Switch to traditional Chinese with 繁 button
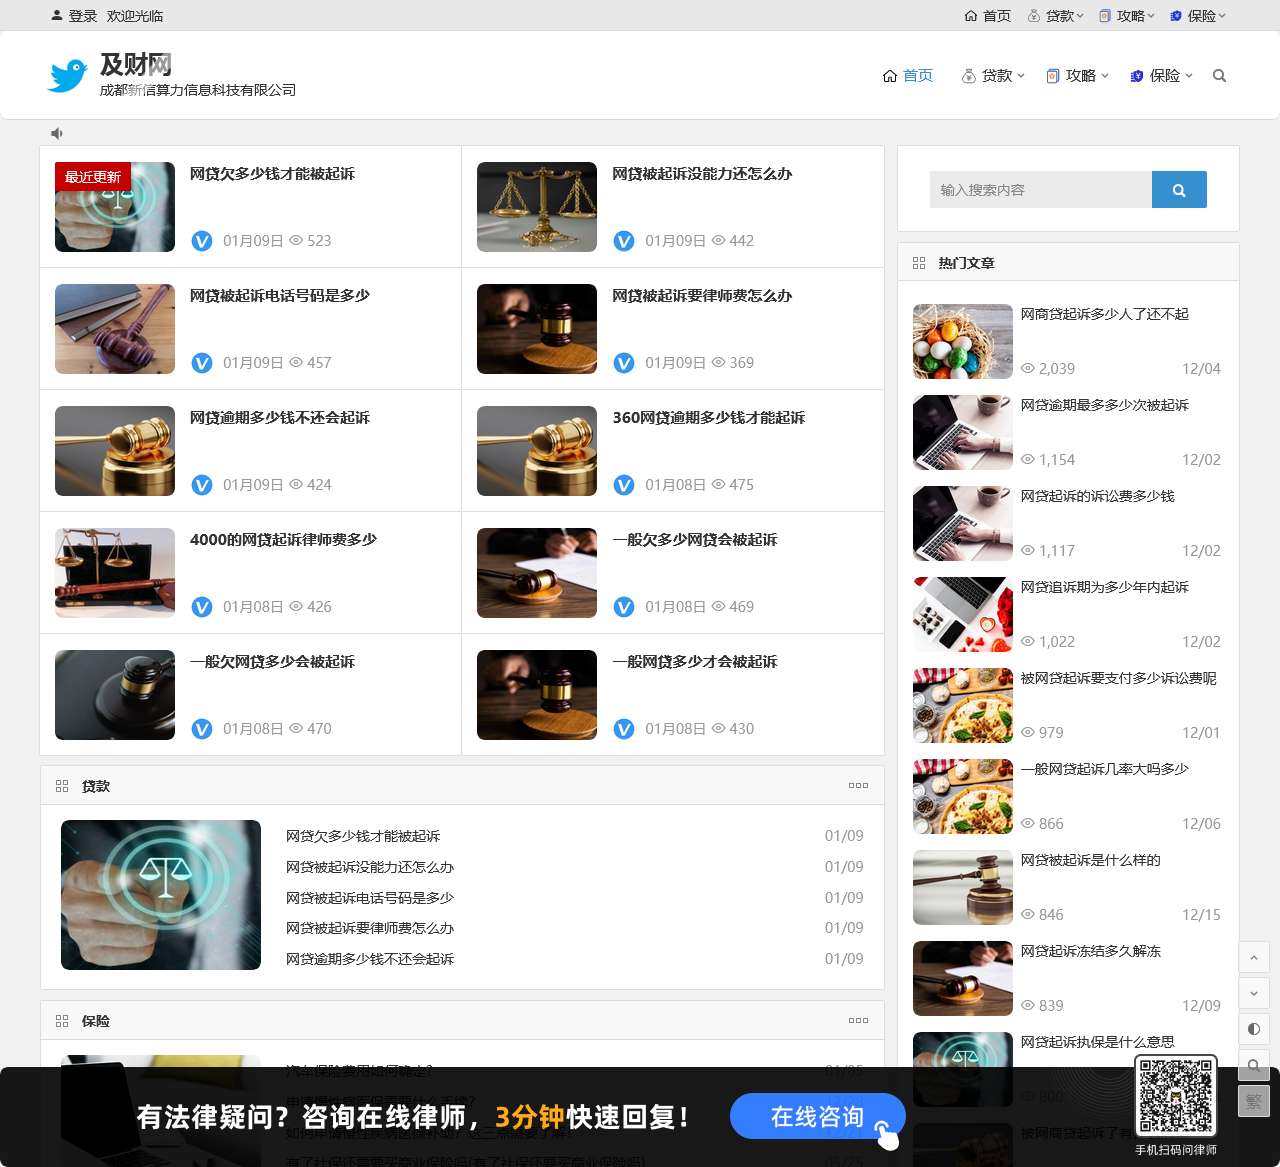This screenshot has height=1167, width=1280. click(1253, 1101)
